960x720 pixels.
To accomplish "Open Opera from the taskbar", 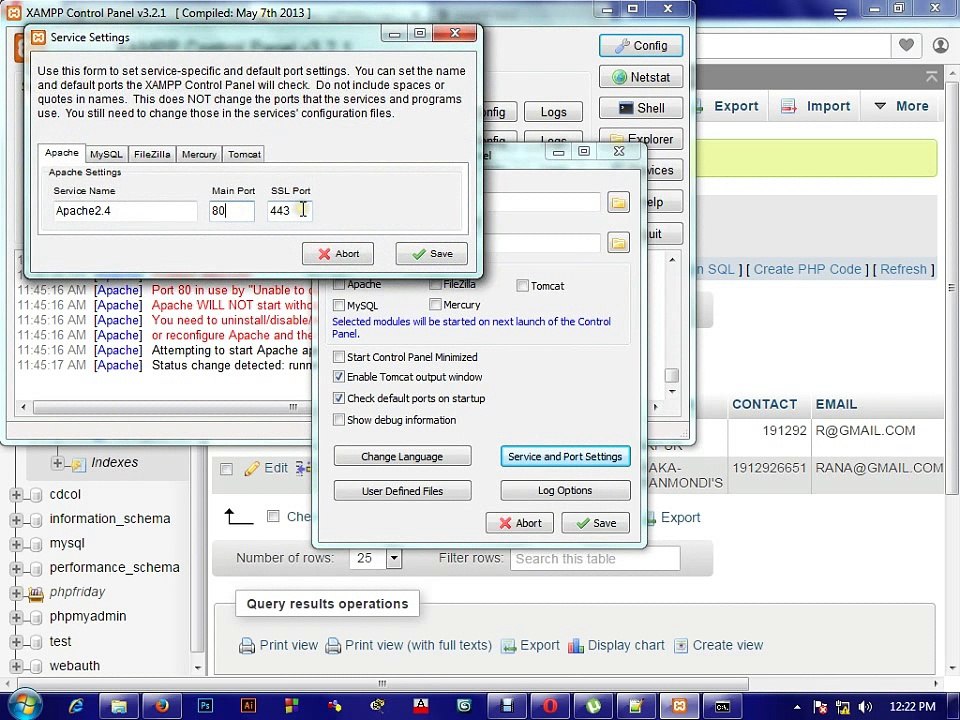I will pyautogui.click(x=550, y=705).
